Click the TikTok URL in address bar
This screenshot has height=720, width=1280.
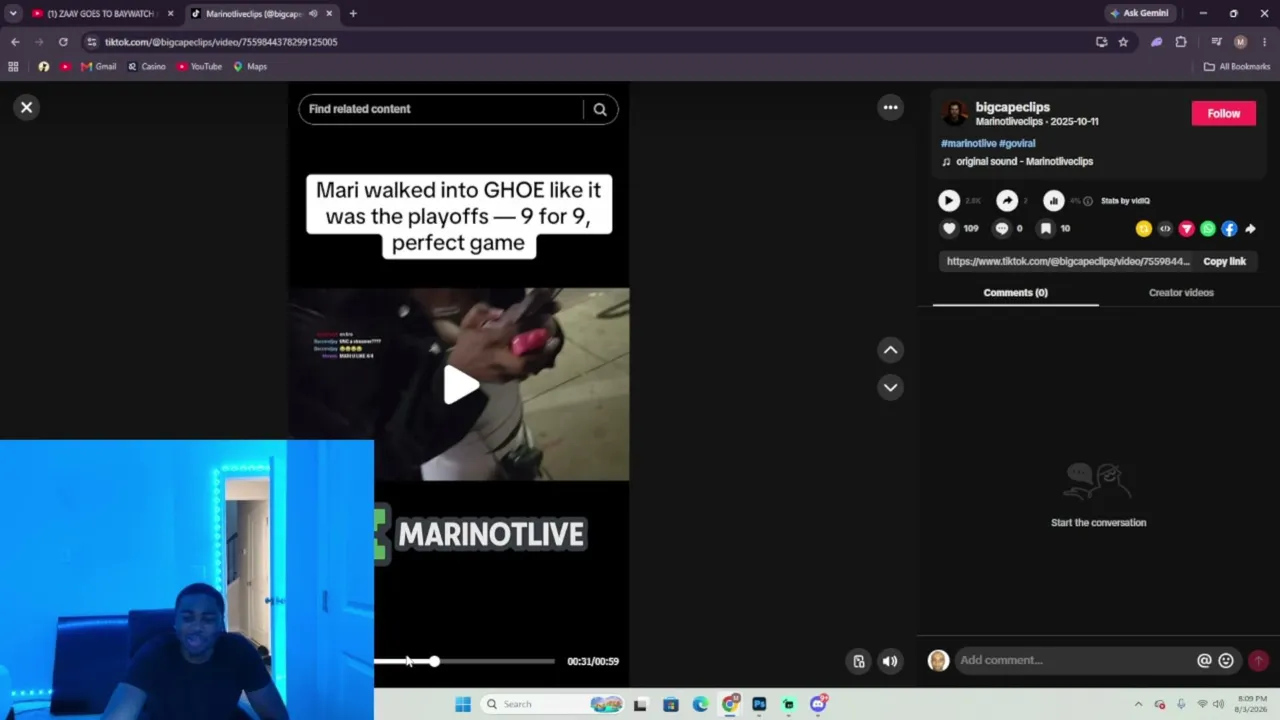(221, 42)
